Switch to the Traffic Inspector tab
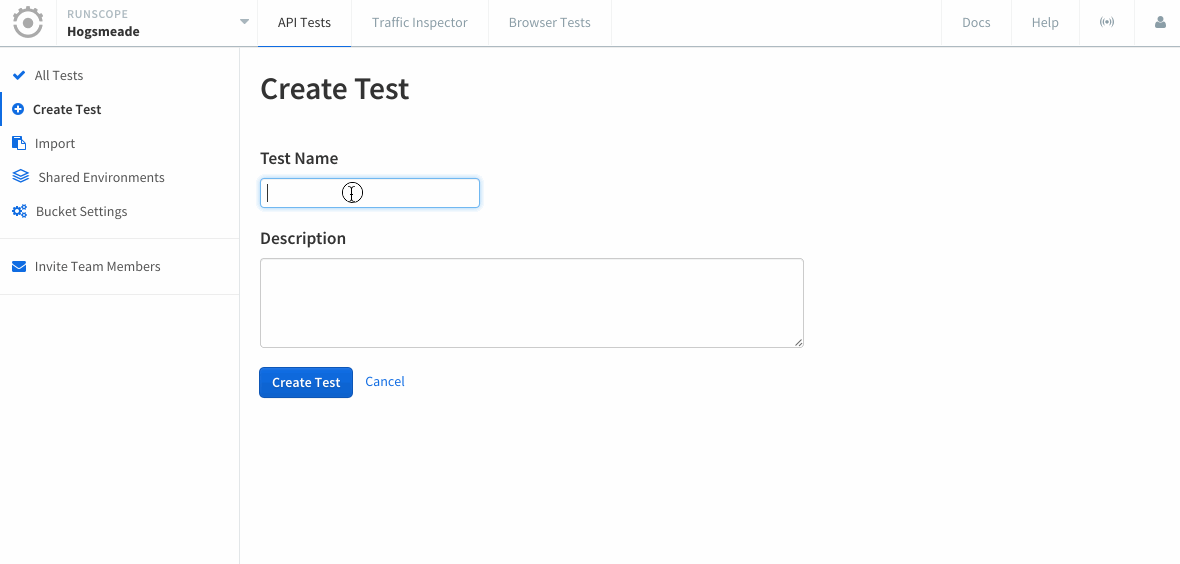 (x=420, y=23)
